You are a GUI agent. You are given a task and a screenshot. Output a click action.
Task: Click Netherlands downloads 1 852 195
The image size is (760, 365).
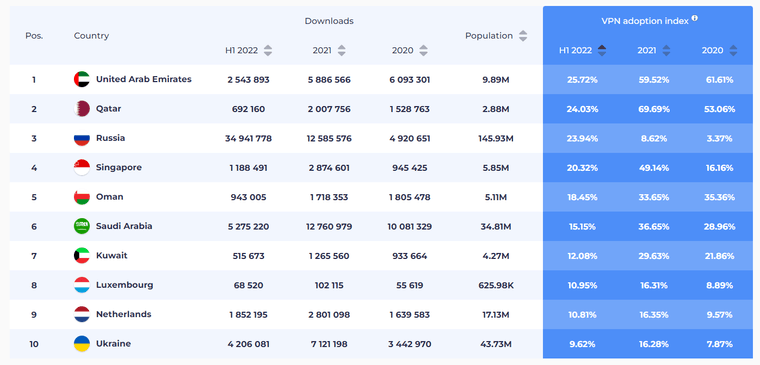point(248,315)
